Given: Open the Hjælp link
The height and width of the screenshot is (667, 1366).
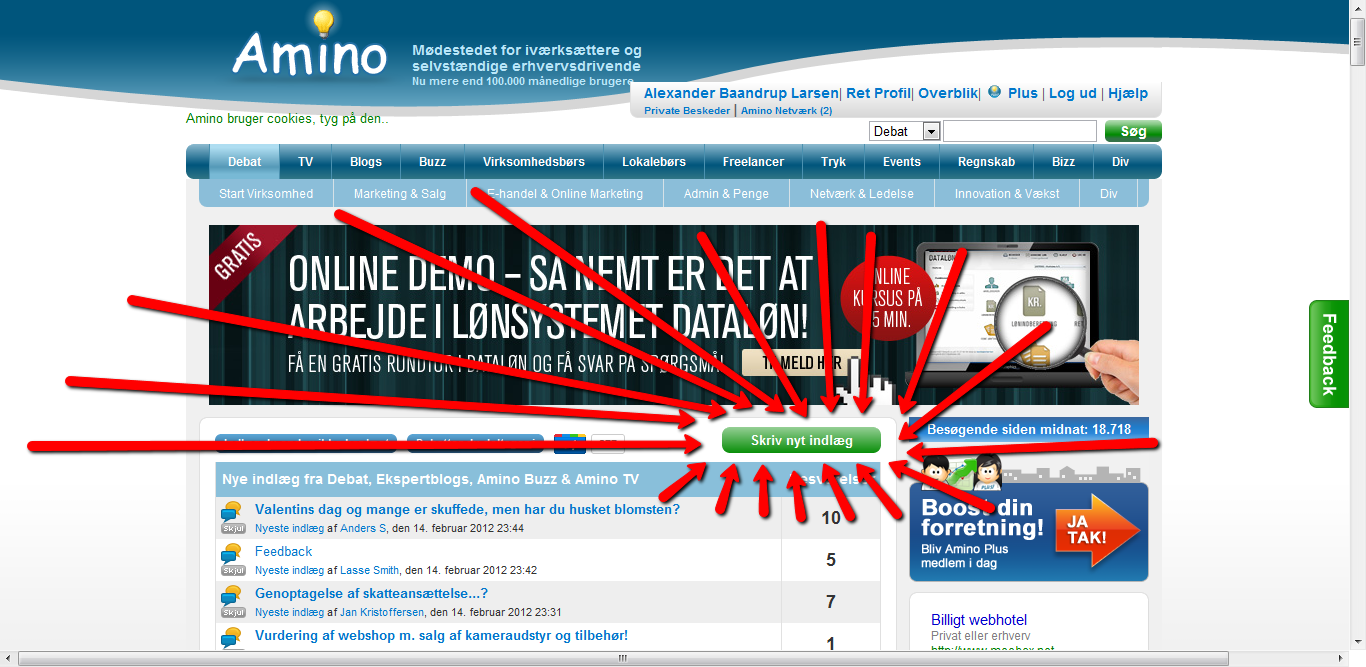Looking at the screenshot, I should (x=1128, y=93).
